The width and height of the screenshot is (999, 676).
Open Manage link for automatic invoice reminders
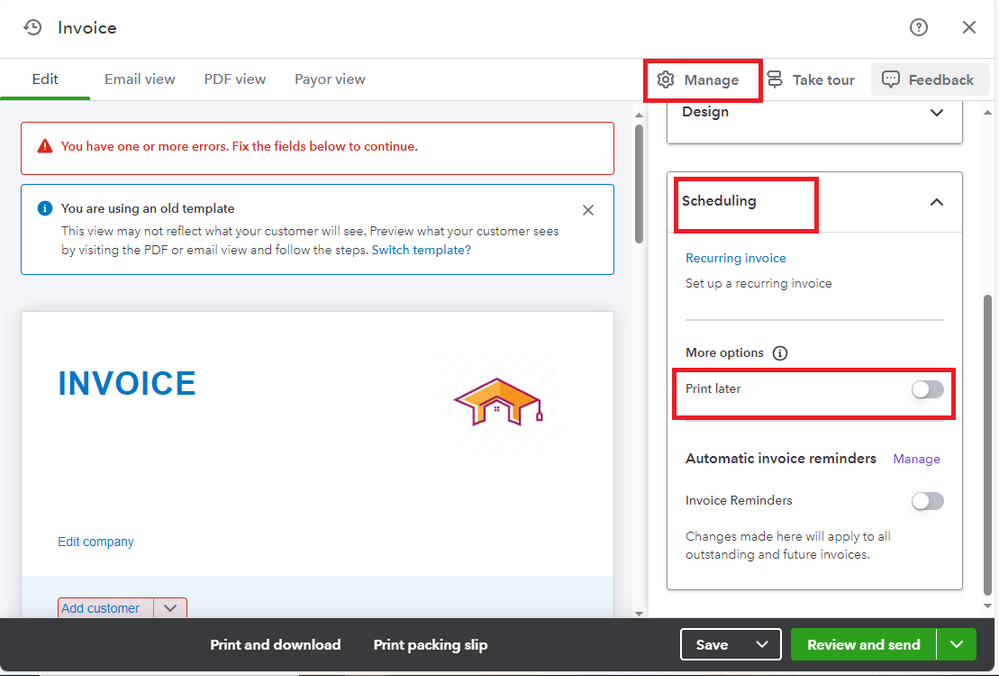(916, 459)
